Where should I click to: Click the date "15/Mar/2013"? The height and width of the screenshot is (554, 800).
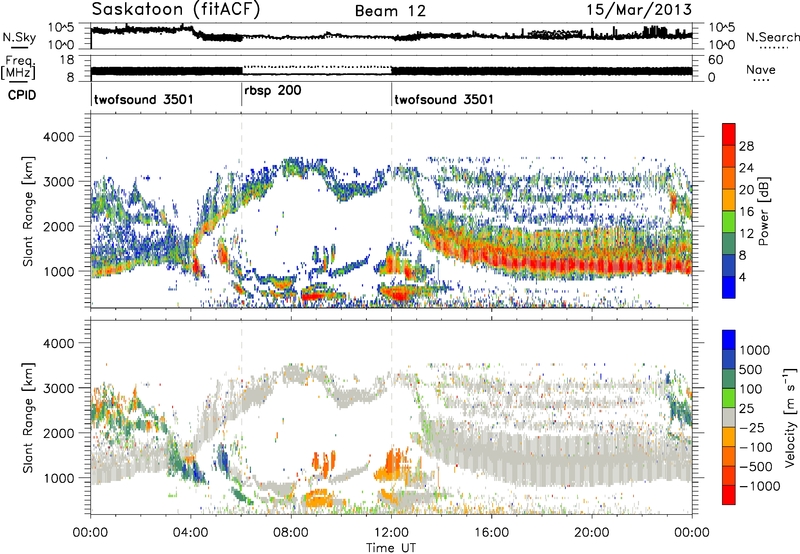coord(639,10)
